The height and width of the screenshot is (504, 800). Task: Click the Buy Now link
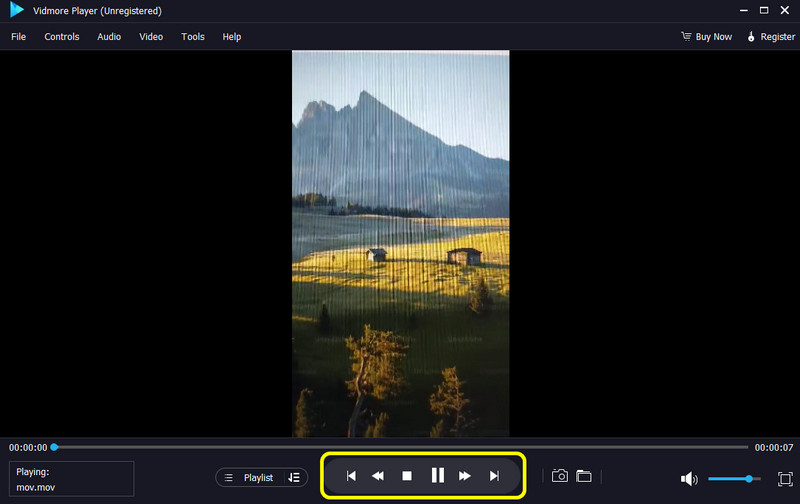(706, 37)
